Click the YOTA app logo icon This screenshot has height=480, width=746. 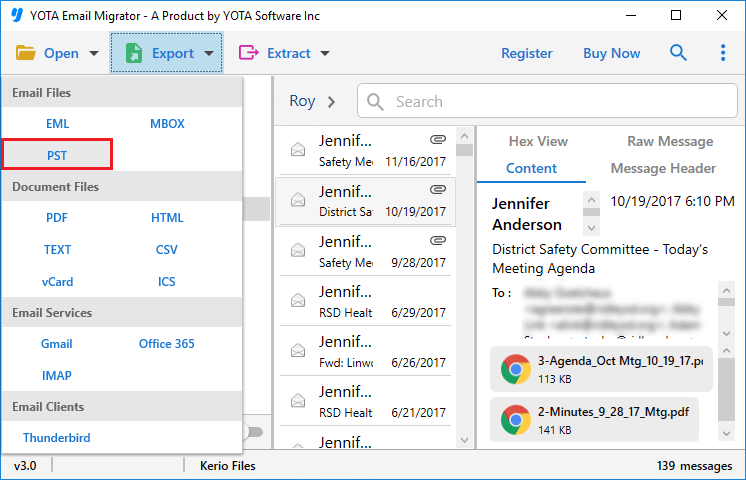tap(17, 15)
